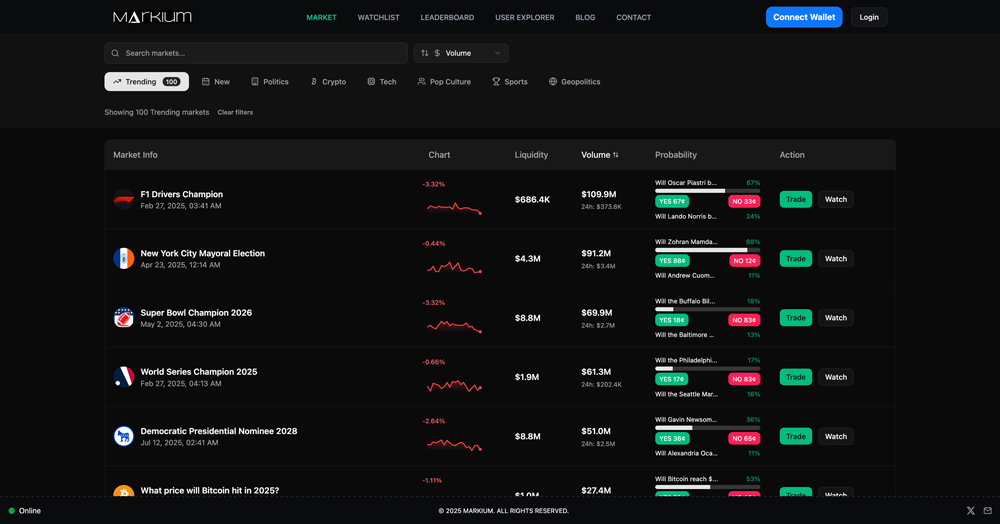The image size is (1000, 524).
Task: Click the World Series Champion 2025 icon
Action: point(124,377)
